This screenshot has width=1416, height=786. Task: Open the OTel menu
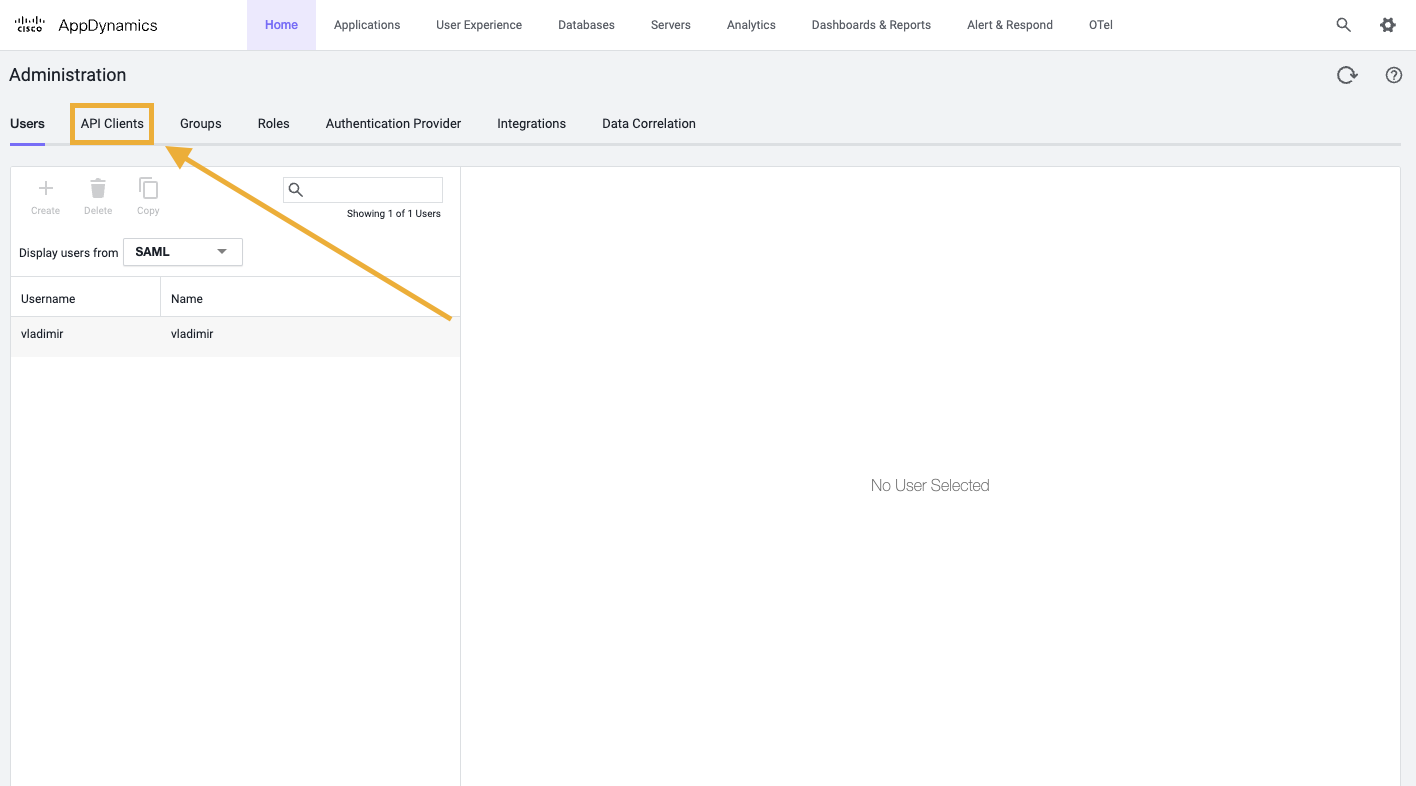(x=1101, y=25)
